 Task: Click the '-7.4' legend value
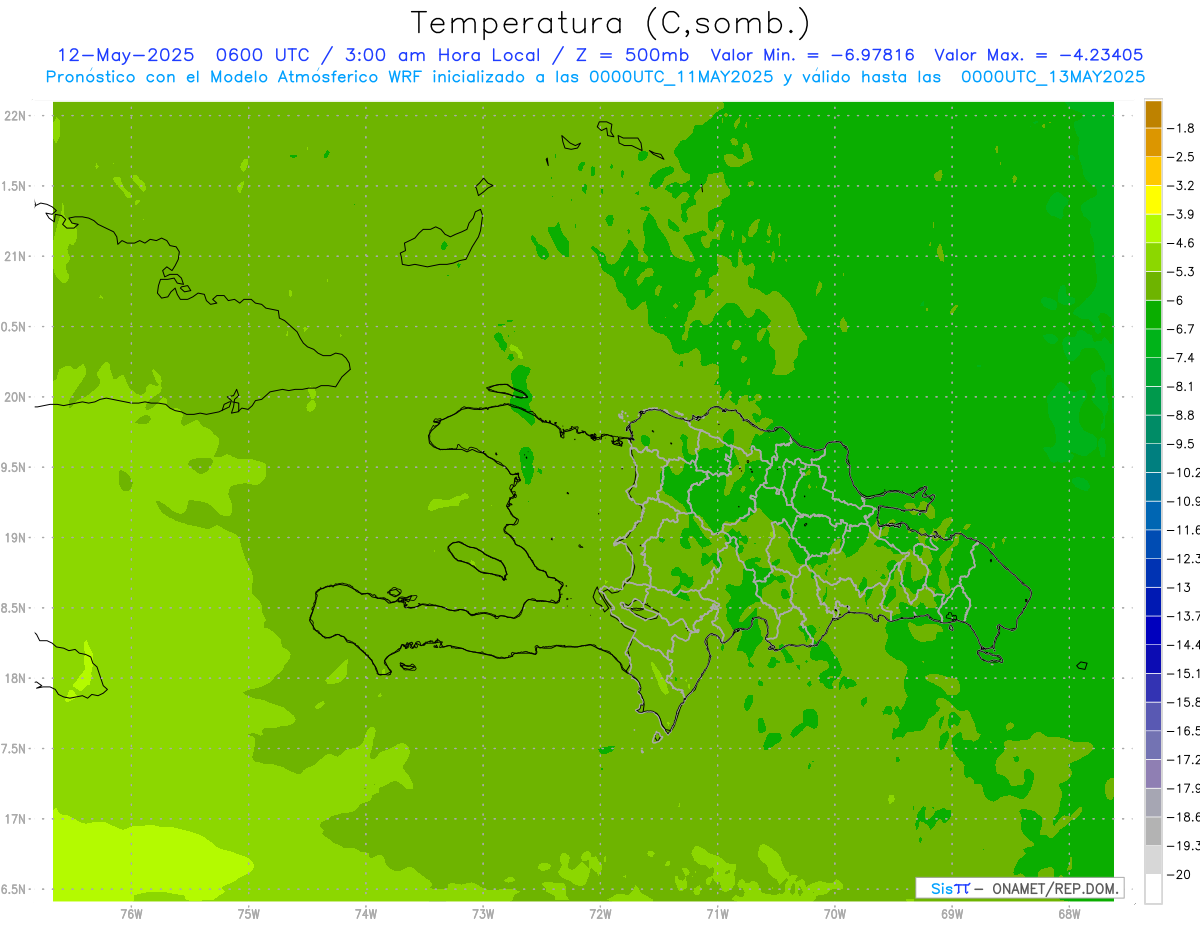1181,358
